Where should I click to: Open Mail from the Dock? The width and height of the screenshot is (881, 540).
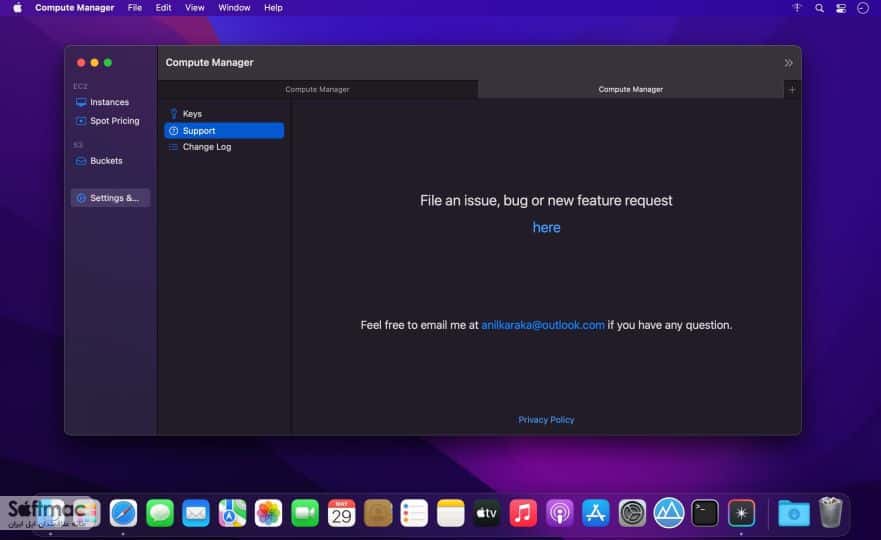[x=196, y=513]
